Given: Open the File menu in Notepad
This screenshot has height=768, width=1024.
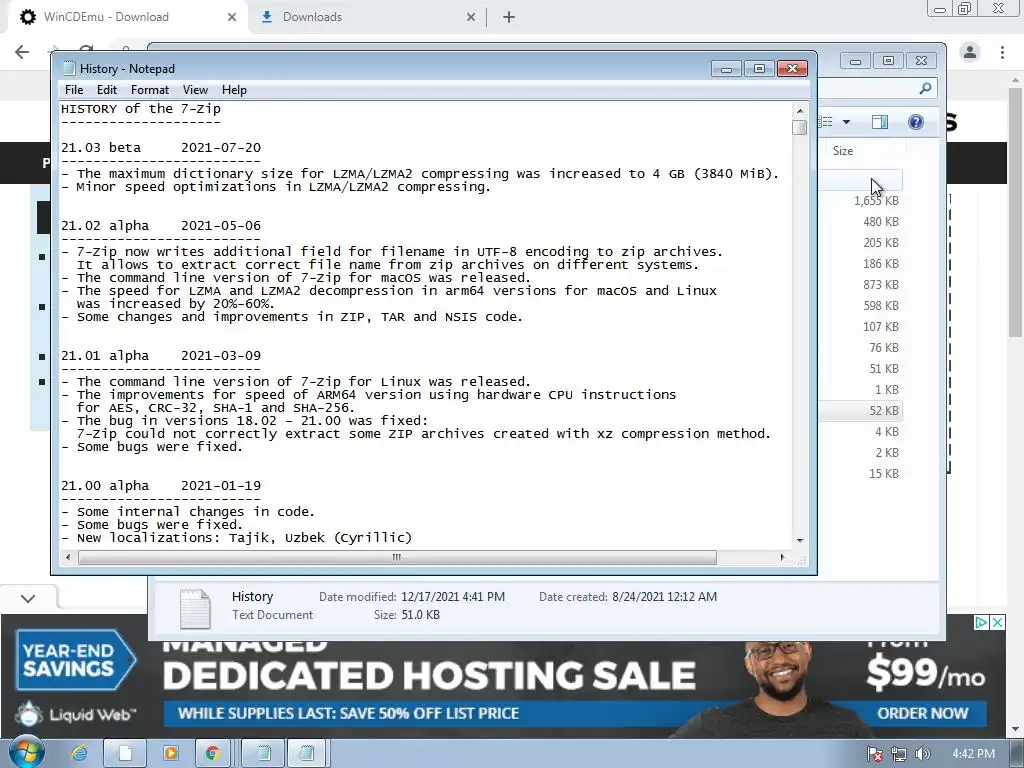Looking at the screenshot, I should pyautogui.click(x=74, y=90).
